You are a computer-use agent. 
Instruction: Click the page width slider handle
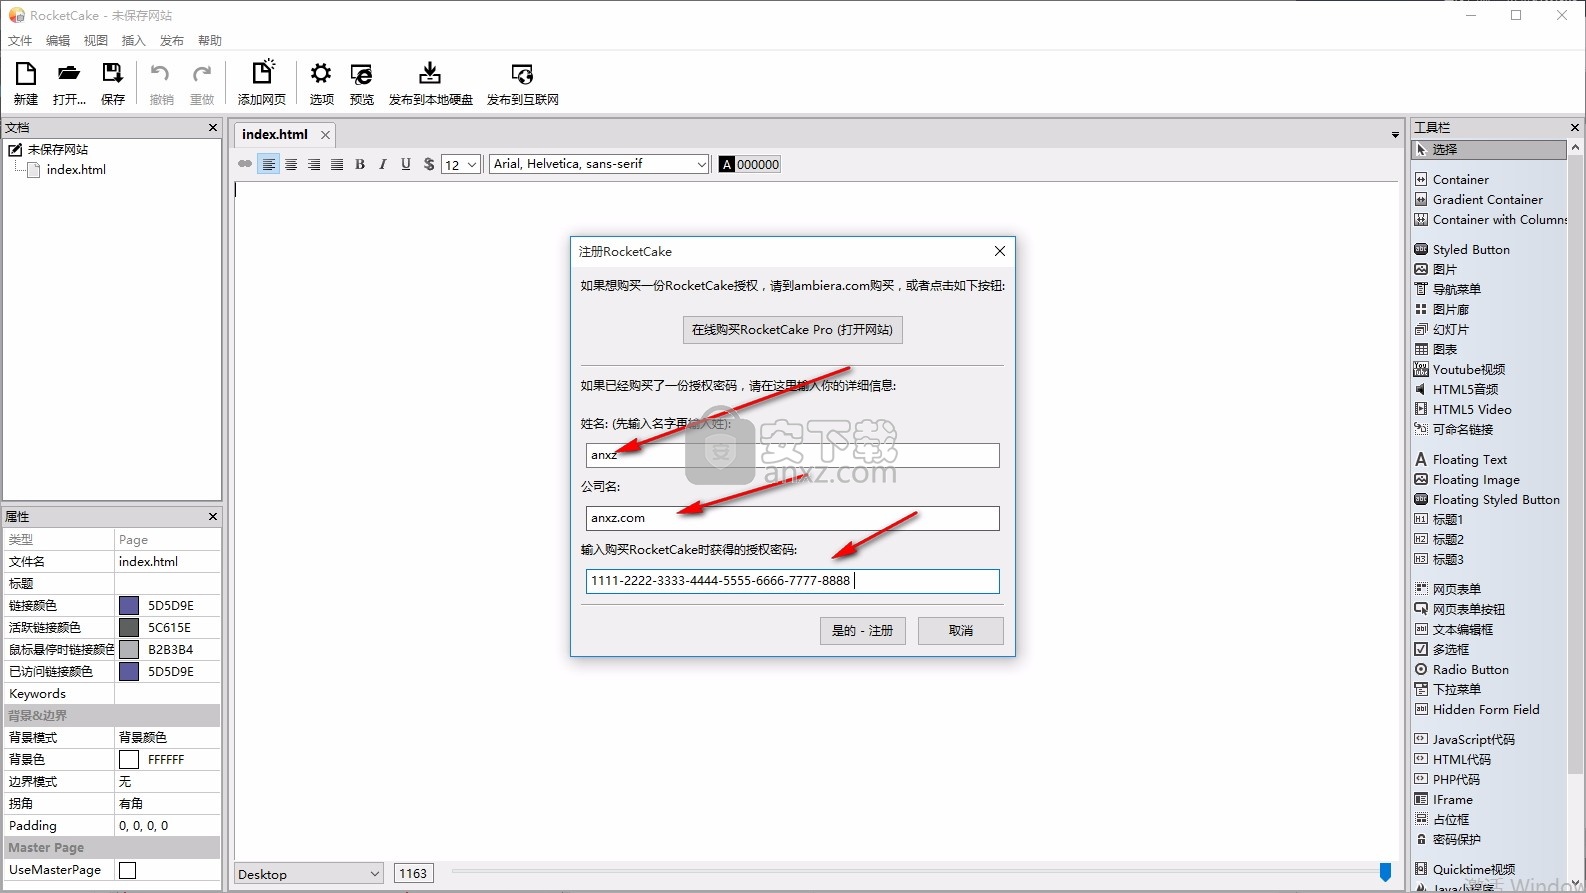(1385, 873)
